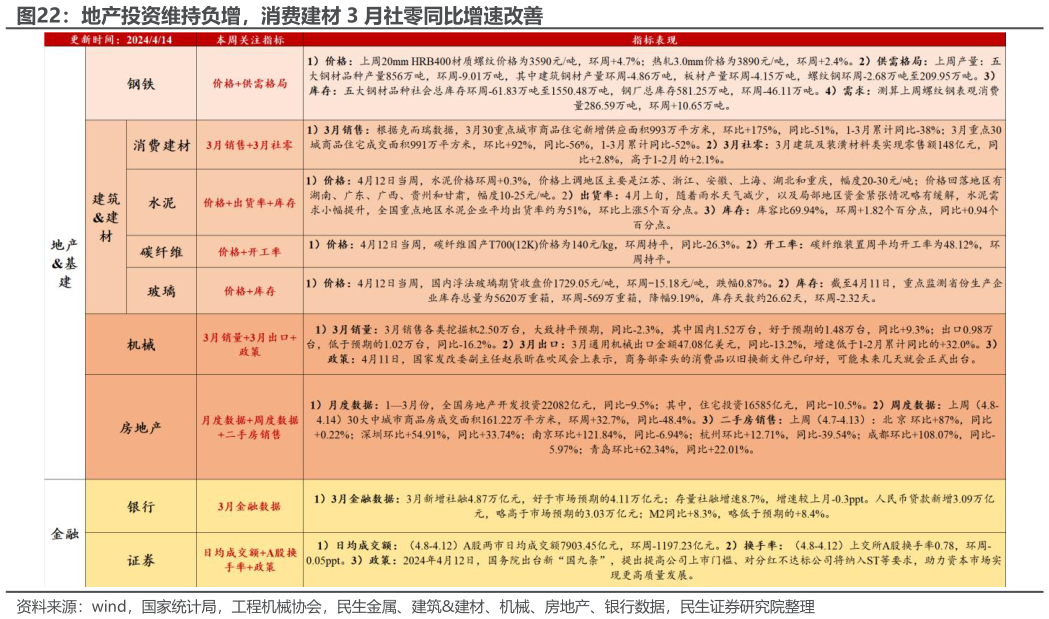Select the '消费建材' row label
Image resolution: width=1049 pixels, height=619 pixels.
point(161,145)
